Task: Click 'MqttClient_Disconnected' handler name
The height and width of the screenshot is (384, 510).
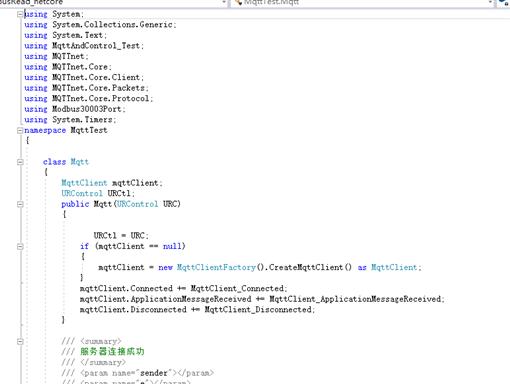Action: tap(258, 310)
